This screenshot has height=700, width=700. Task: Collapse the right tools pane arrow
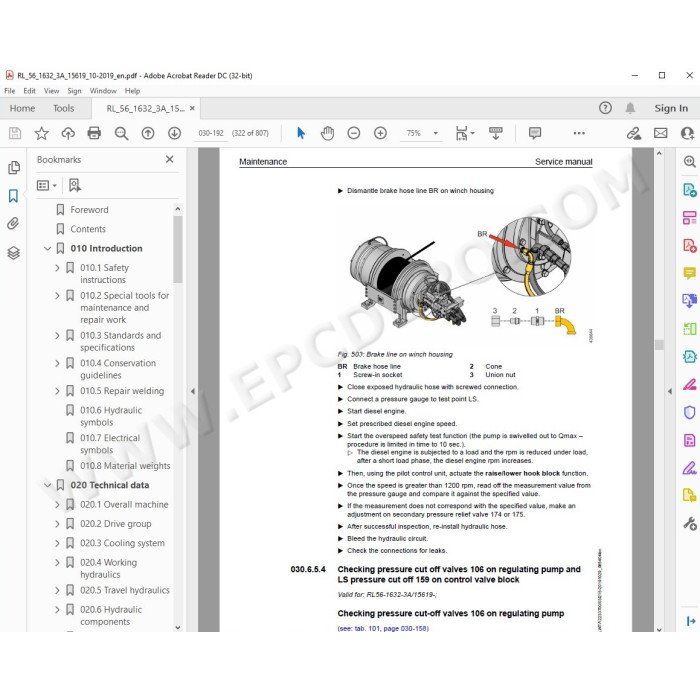(670, 392)
